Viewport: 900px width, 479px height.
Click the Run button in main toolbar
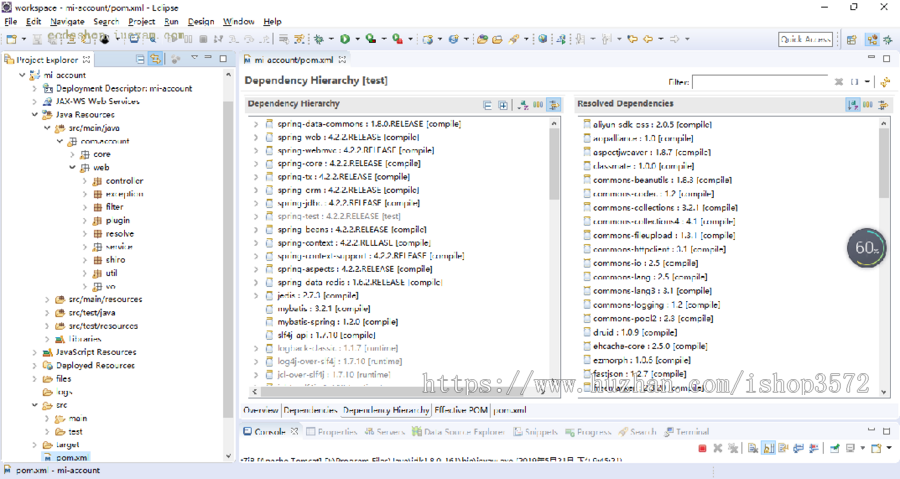tap(344, 39)
